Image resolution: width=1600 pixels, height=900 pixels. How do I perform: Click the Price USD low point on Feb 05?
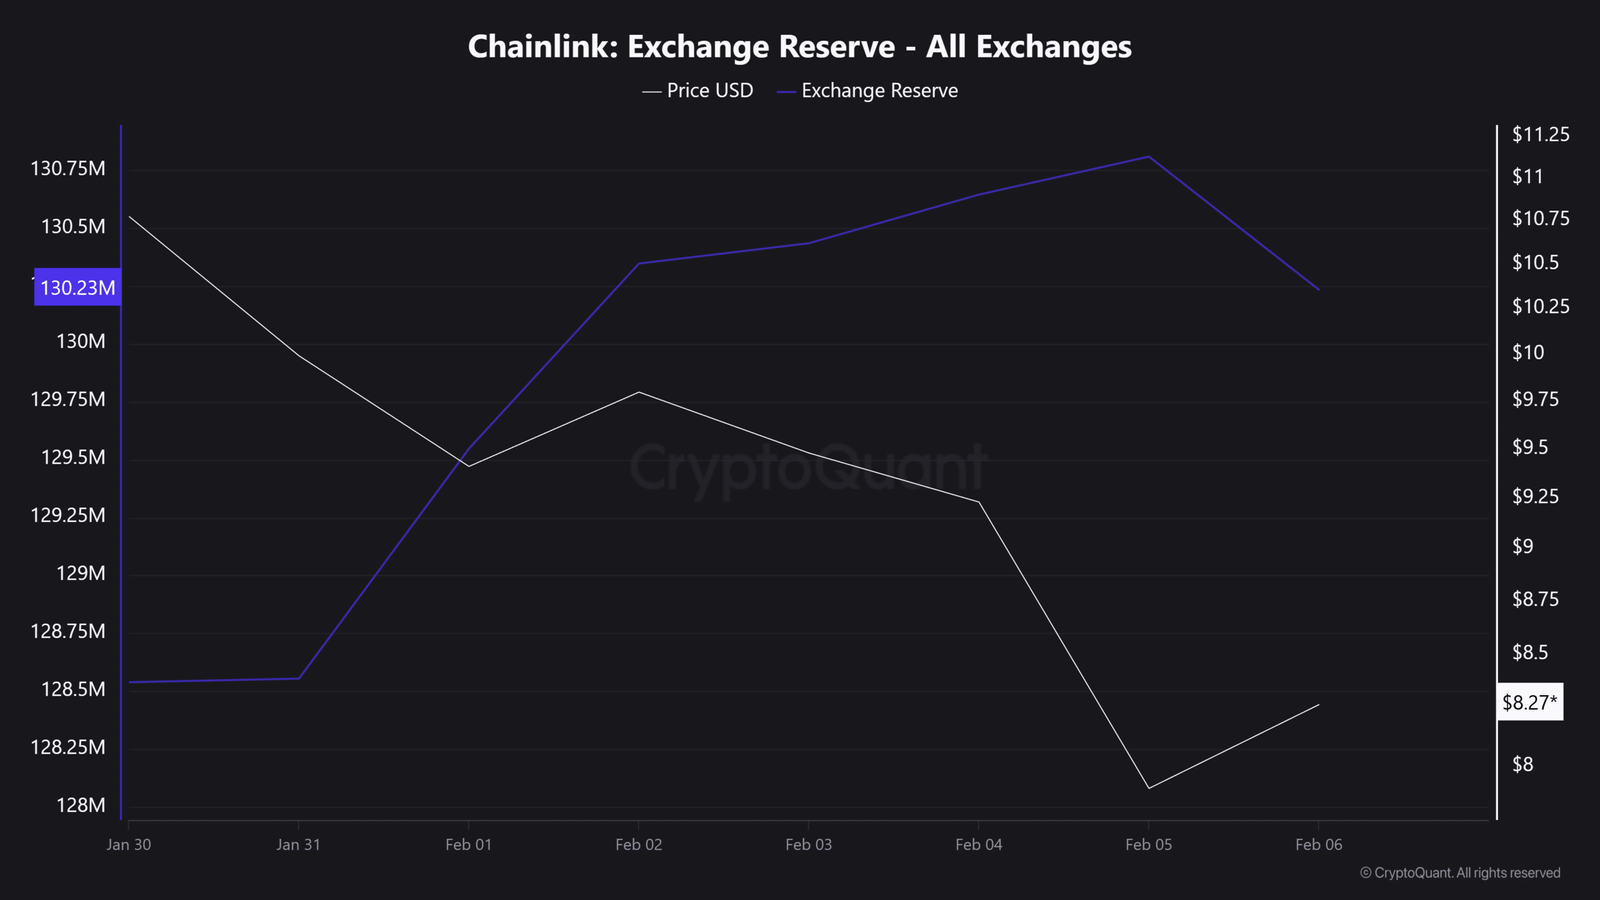pos(1148,788)
